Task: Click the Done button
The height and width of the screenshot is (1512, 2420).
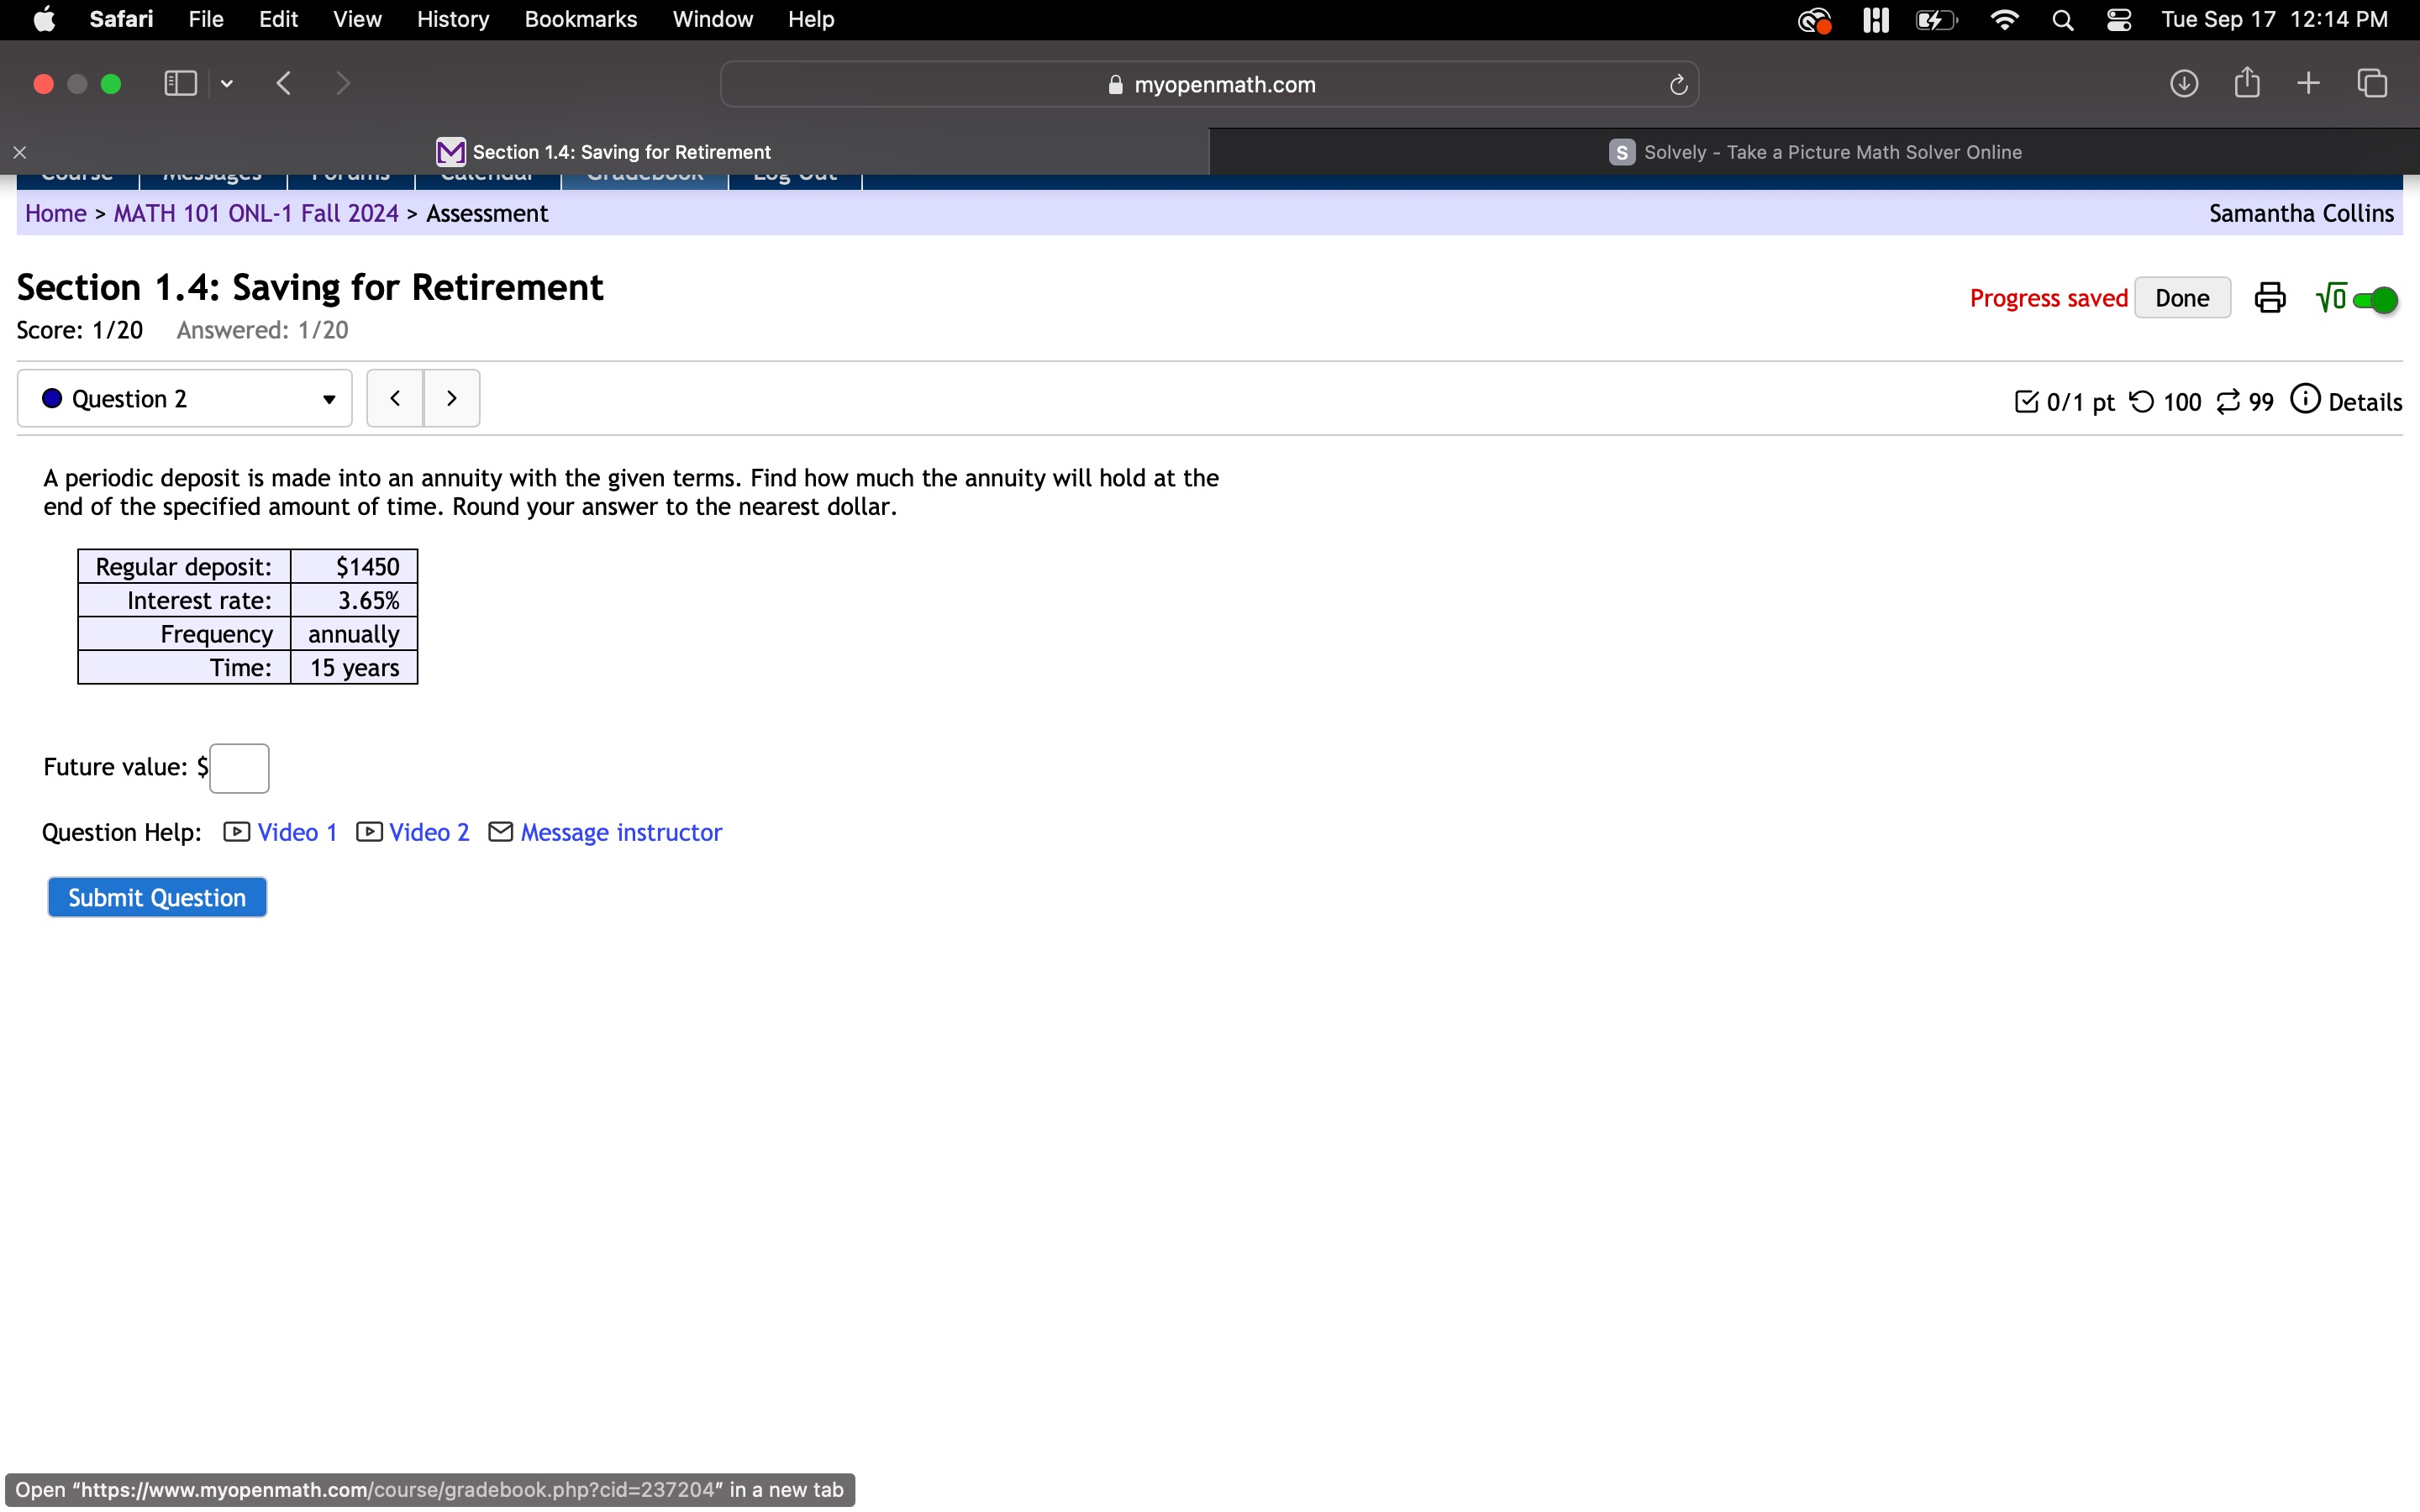Action: click(x=2182, y=298)
